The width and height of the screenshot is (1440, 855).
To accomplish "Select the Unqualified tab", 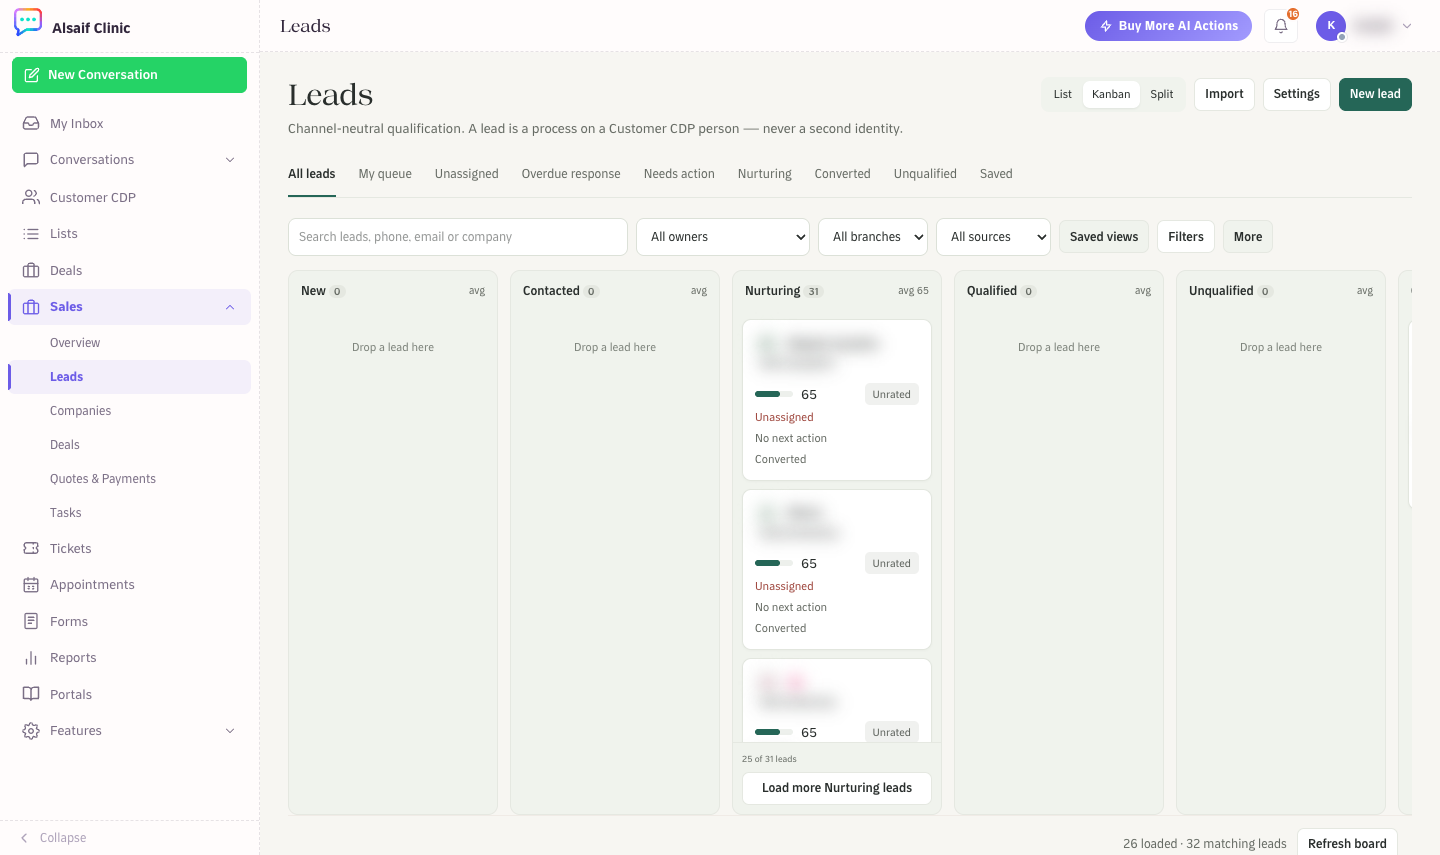I will tap(925, 174).
